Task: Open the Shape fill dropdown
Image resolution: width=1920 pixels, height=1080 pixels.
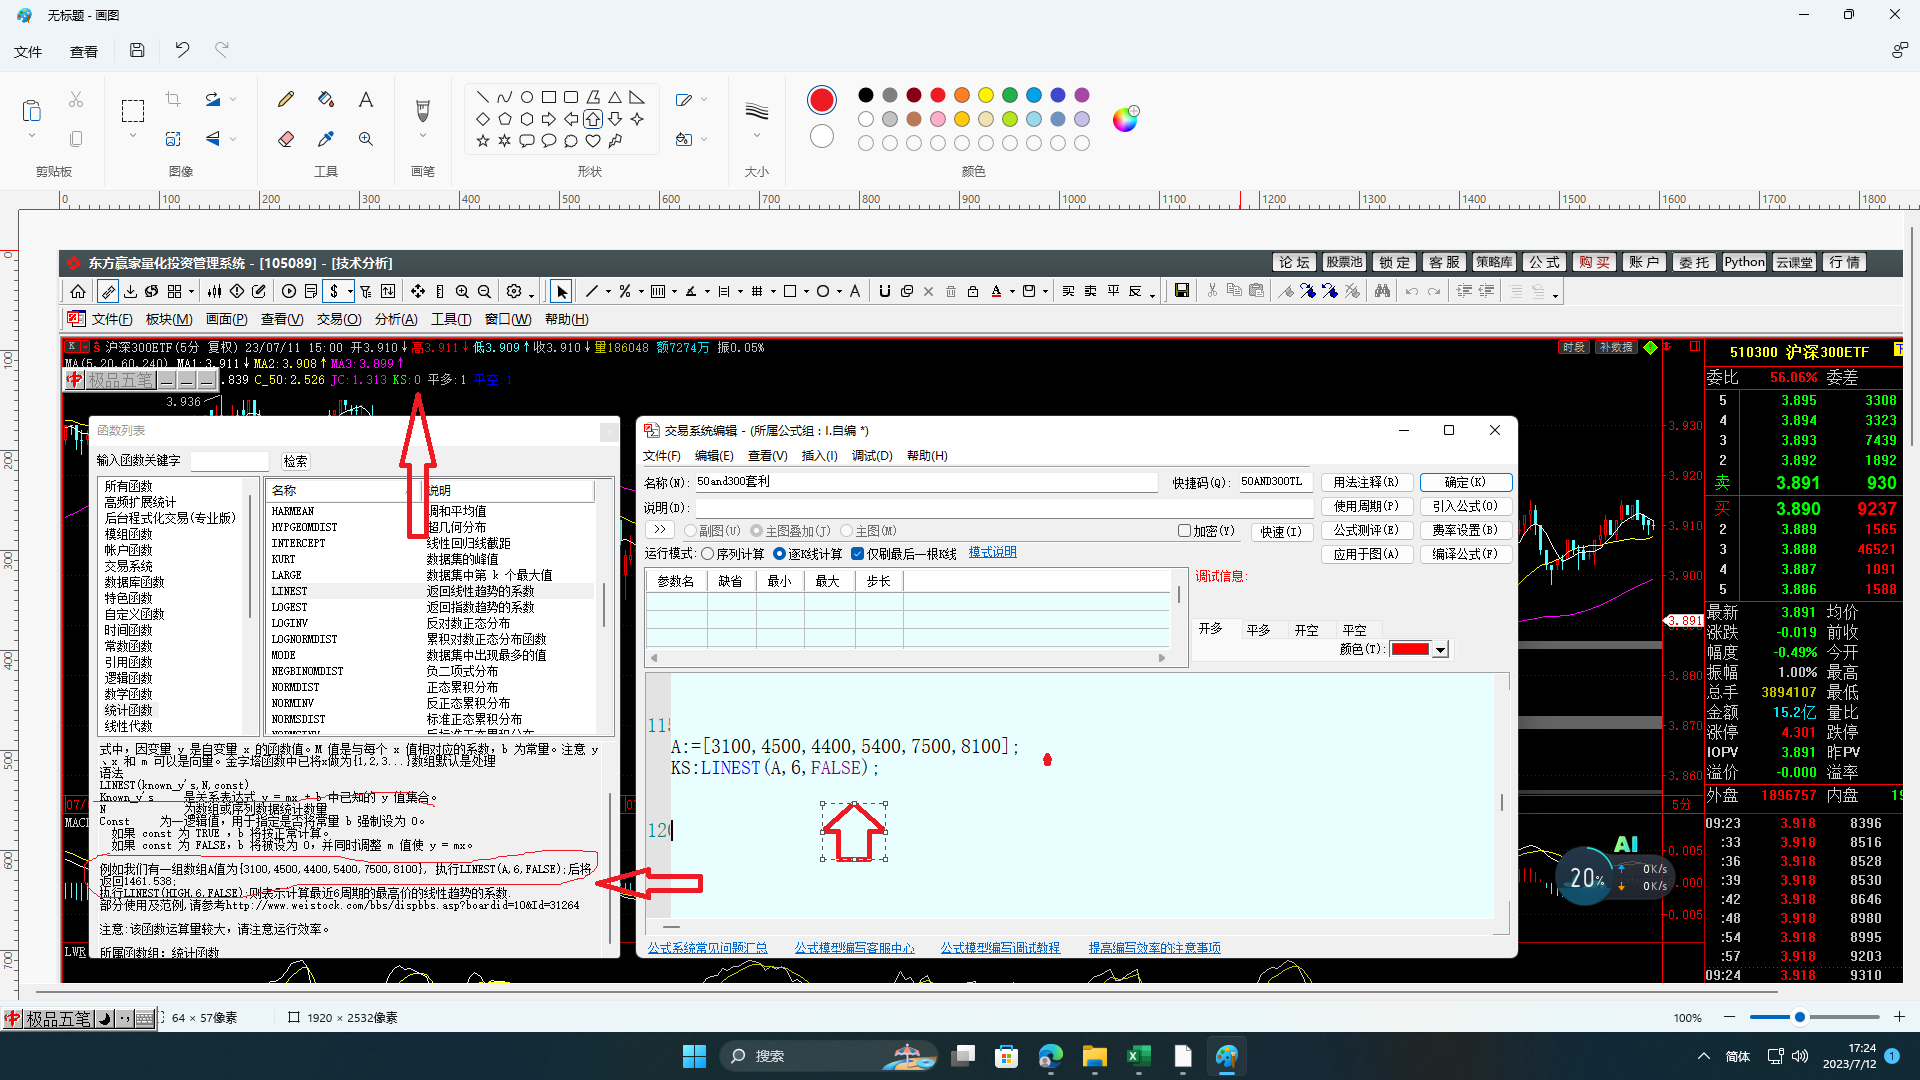Action: click(692, 139)
